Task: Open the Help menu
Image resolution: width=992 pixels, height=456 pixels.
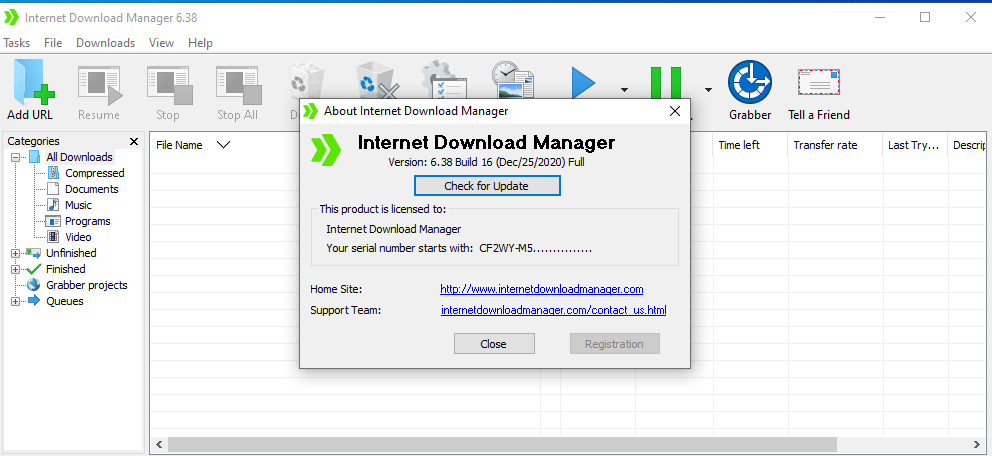Action: [x=201, y=43]
